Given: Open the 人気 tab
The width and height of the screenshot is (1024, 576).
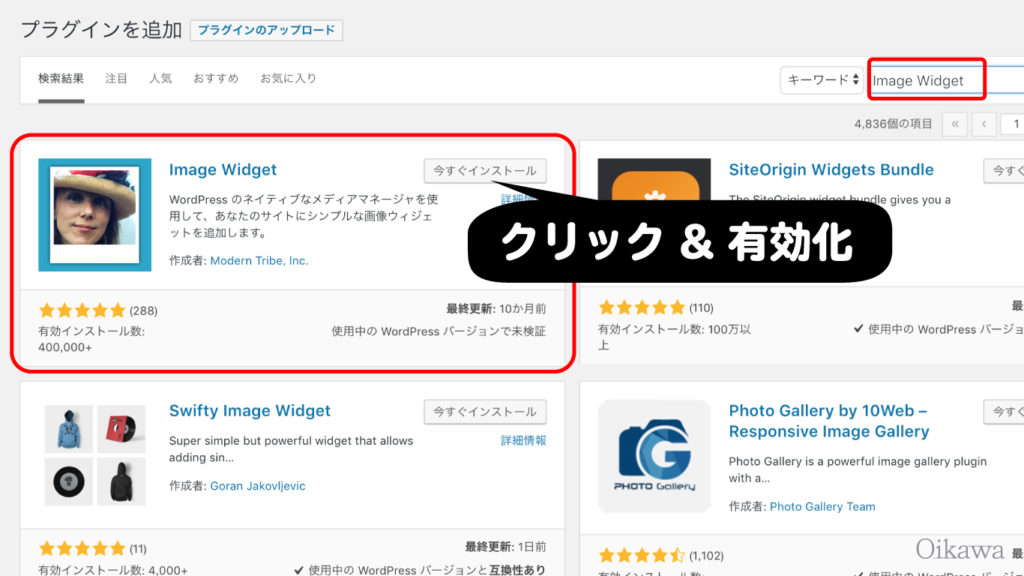Looking at the screenshot, I should point(161,78).
